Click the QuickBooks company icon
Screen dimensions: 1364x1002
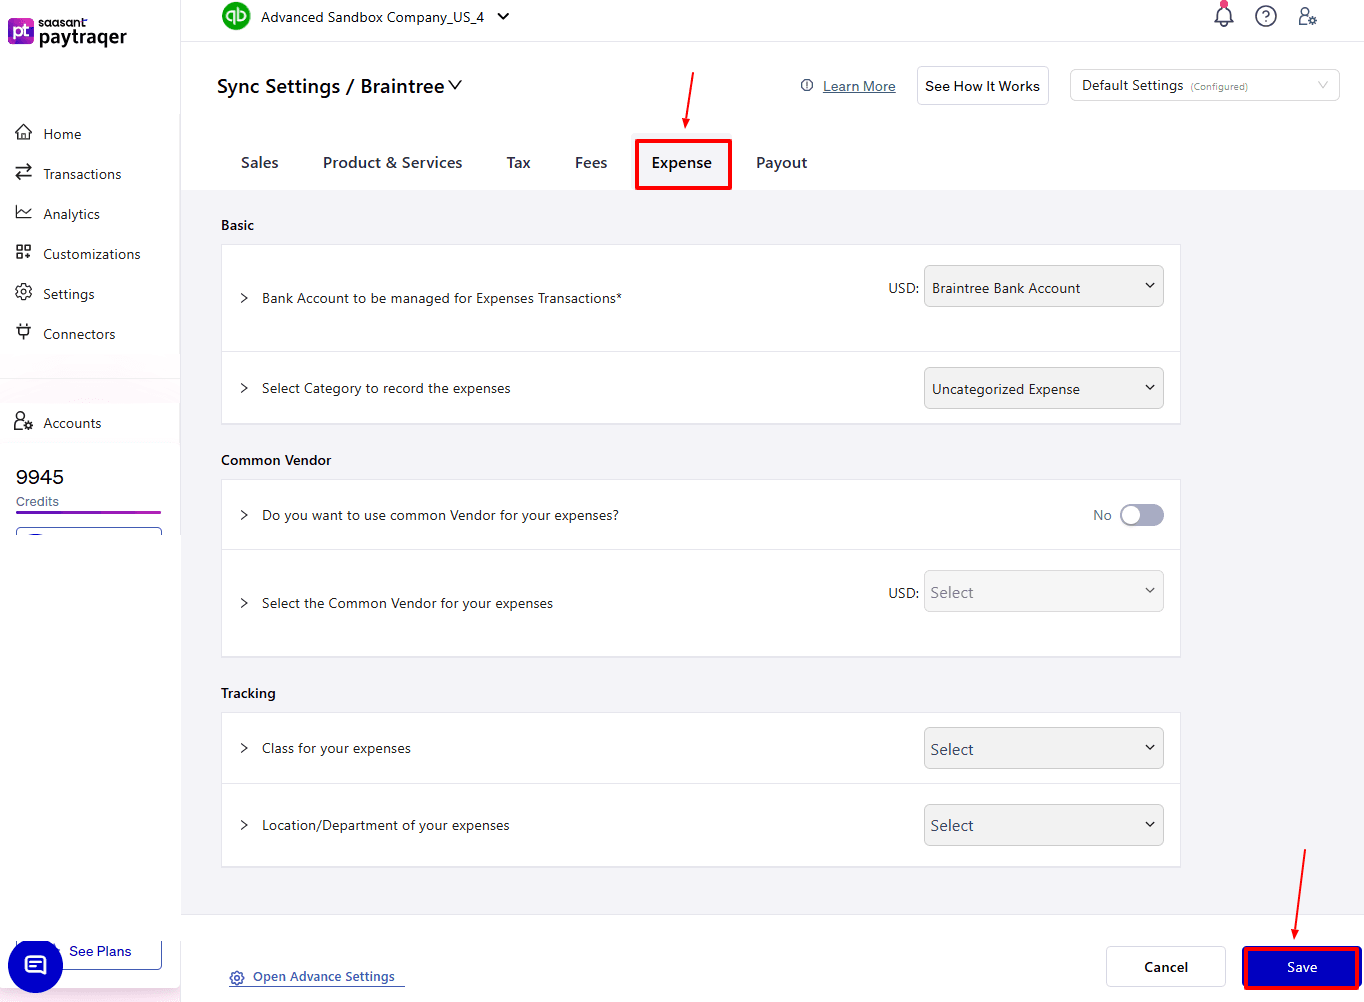pyautogui.click(x=236, y=16)
